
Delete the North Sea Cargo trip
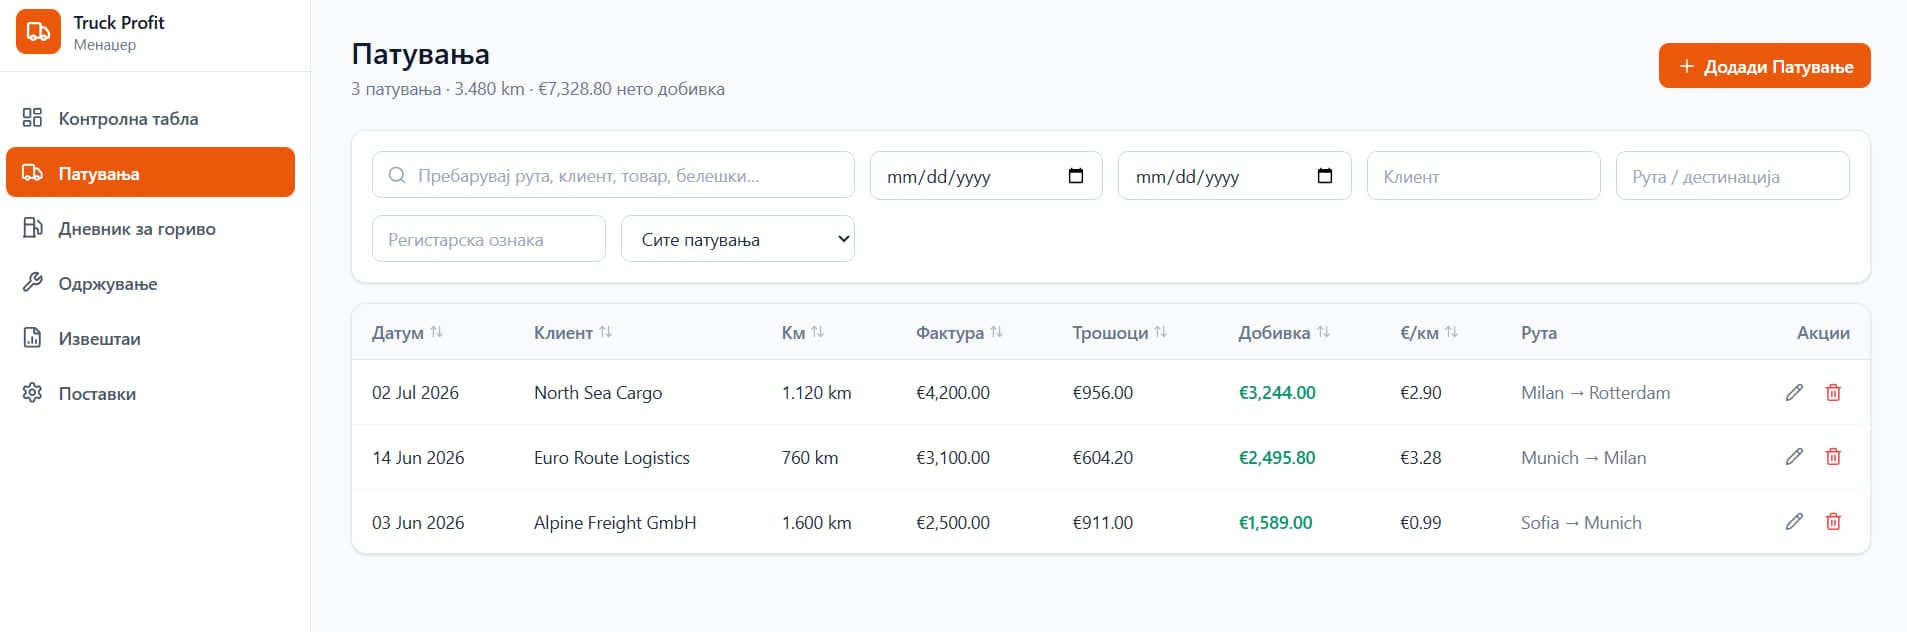[1833, 392]
